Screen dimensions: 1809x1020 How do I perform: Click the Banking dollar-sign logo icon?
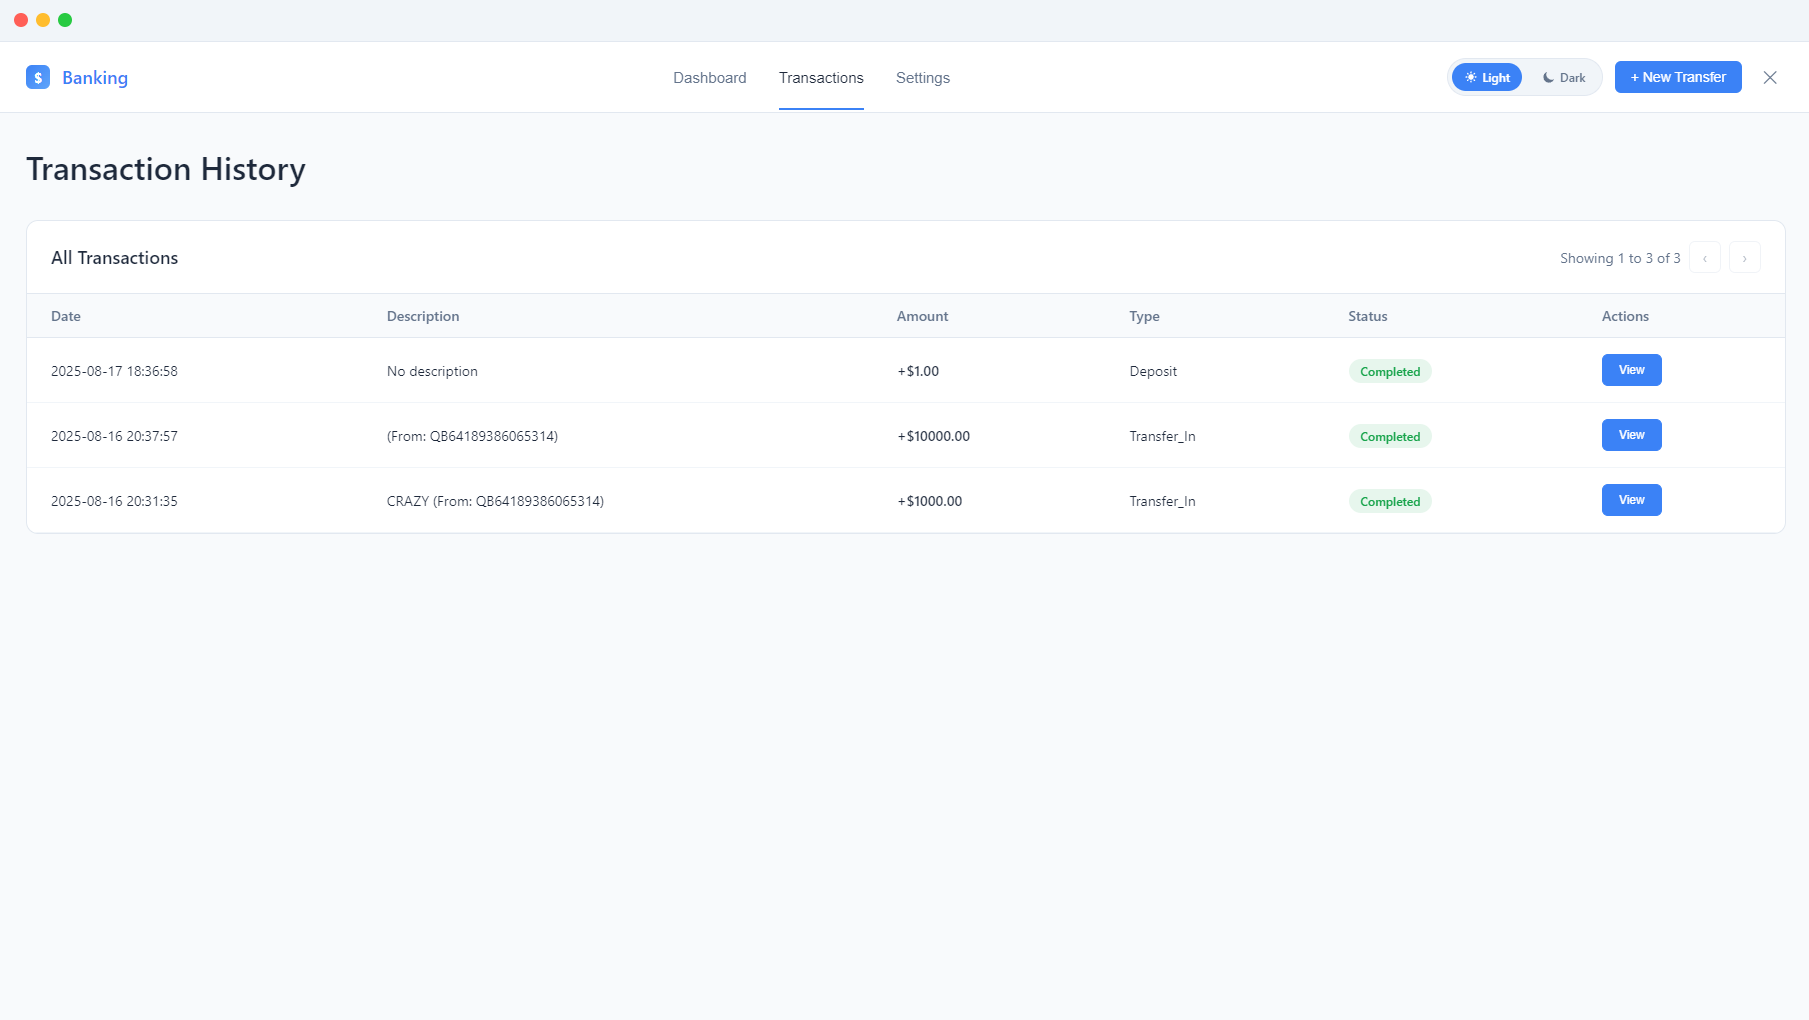coord(38,77)
